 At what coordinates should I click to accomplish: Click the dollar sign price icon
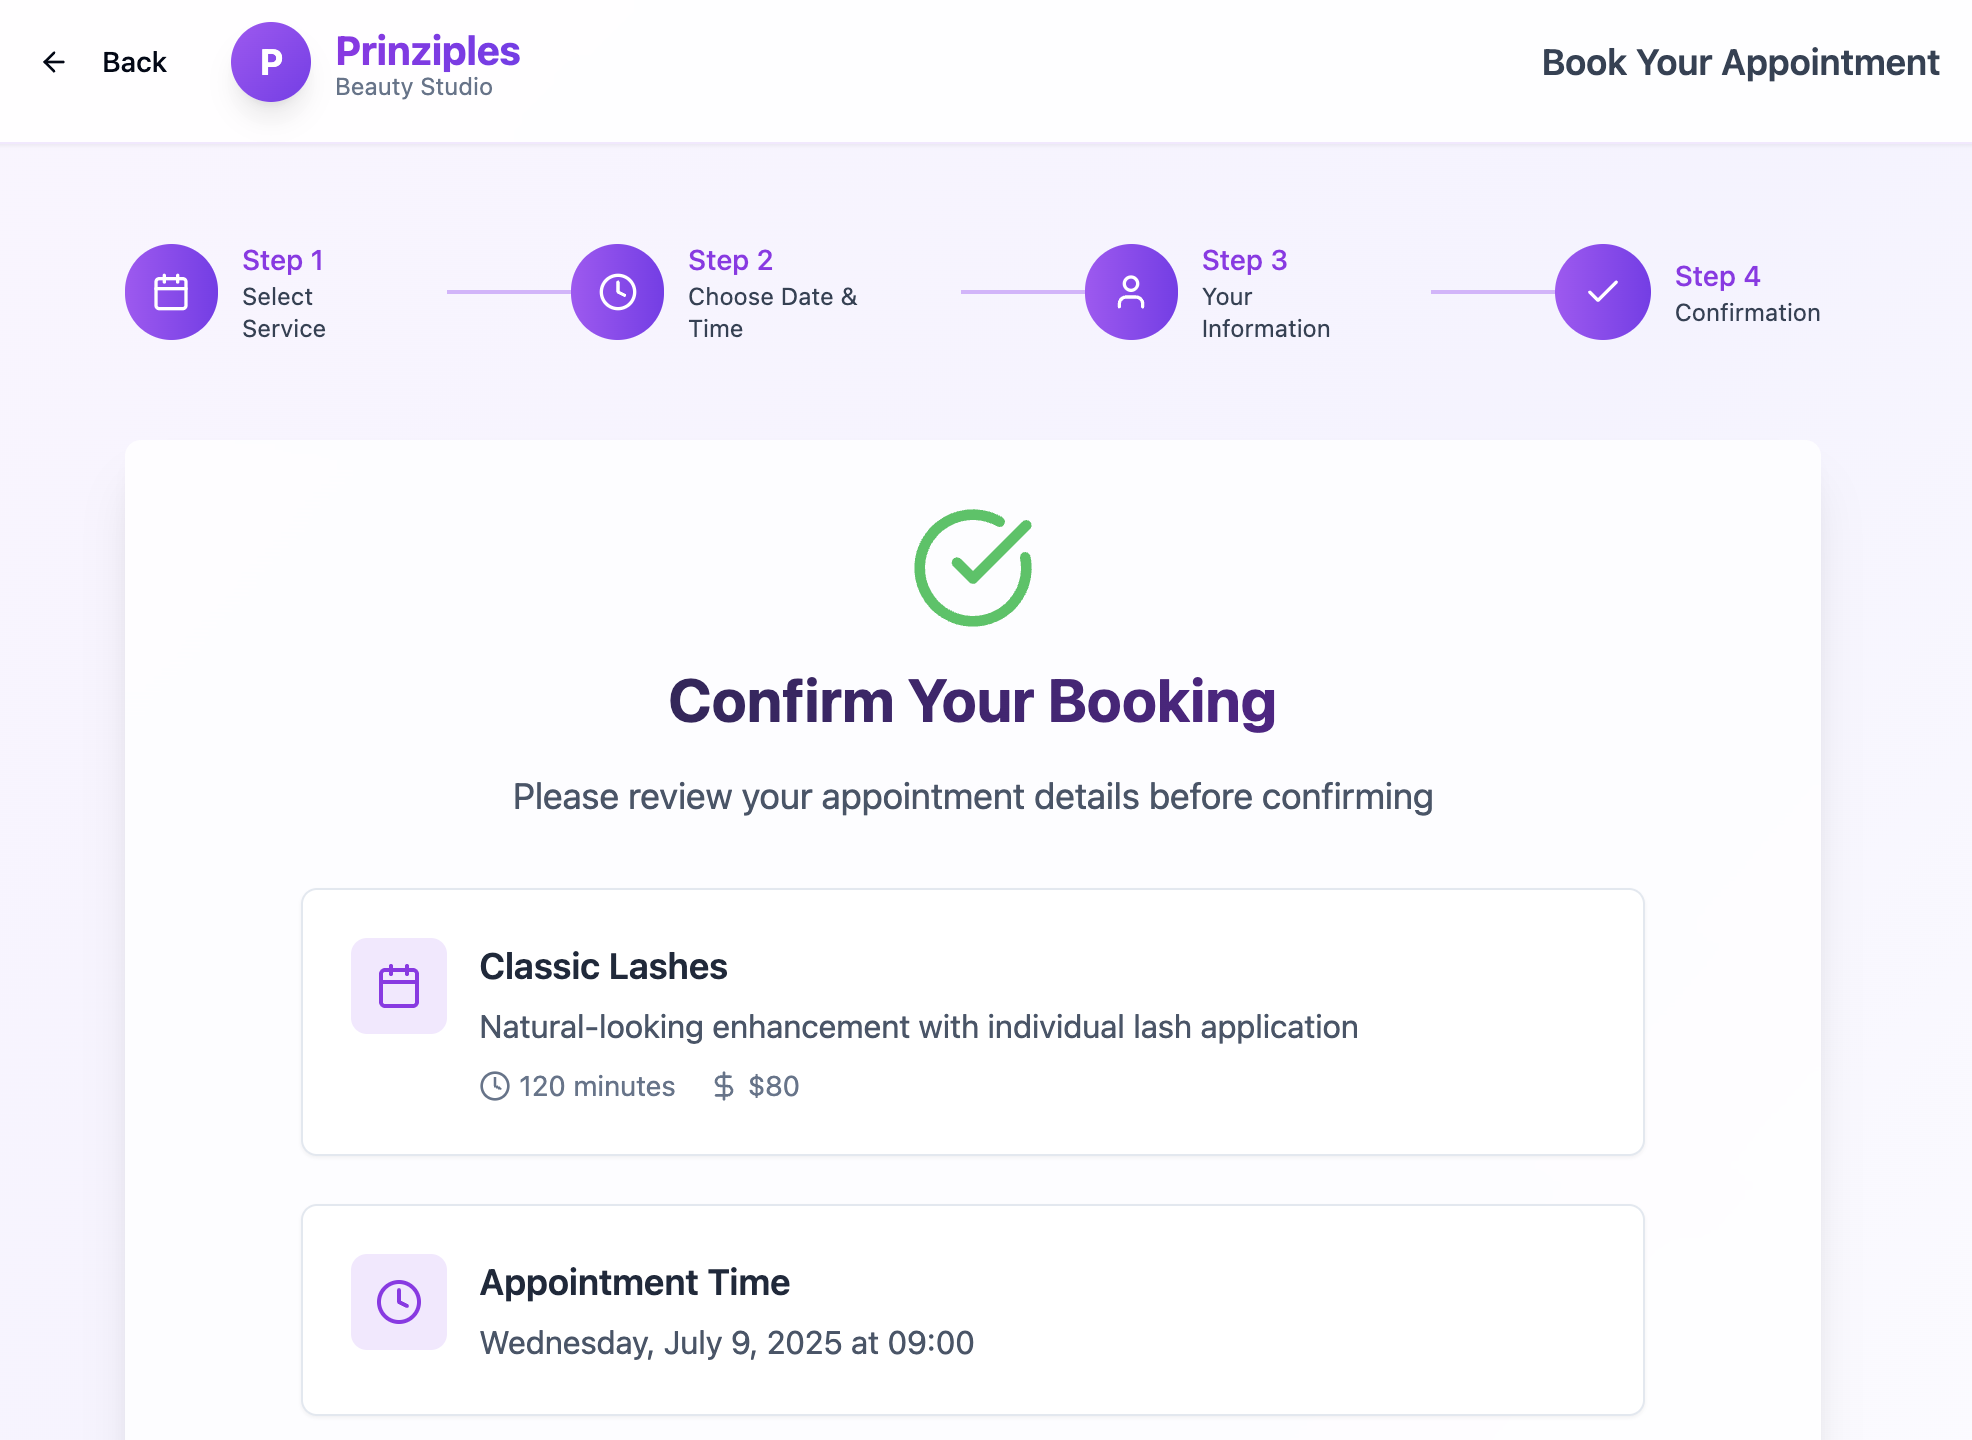(x=724, y=1086)
